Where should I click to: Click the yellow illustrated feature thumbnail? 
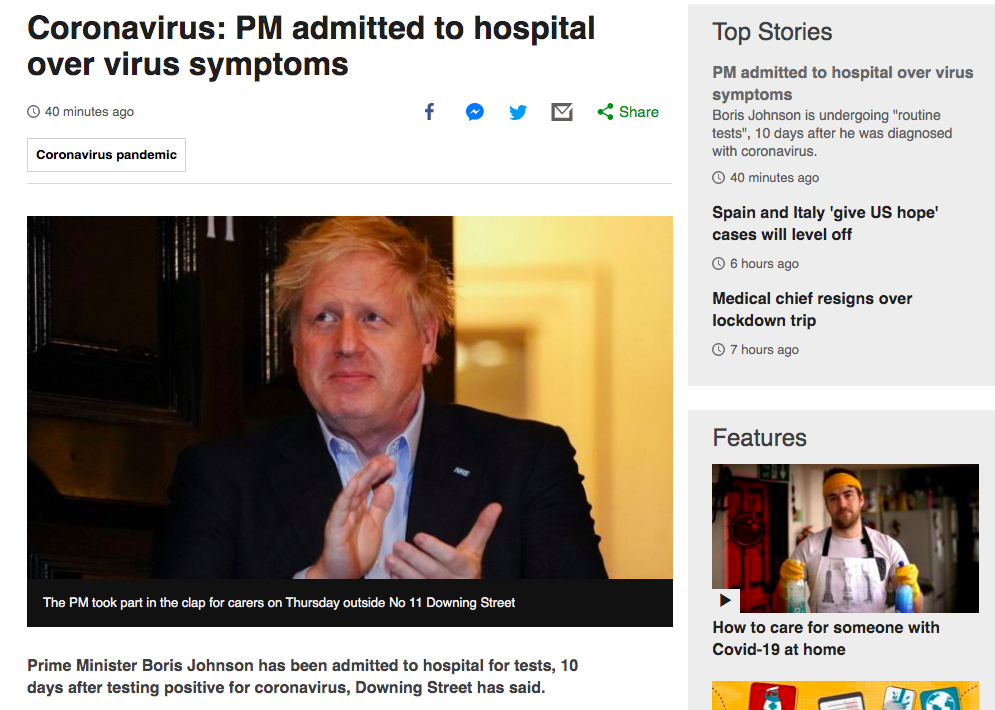pos(845,695)
